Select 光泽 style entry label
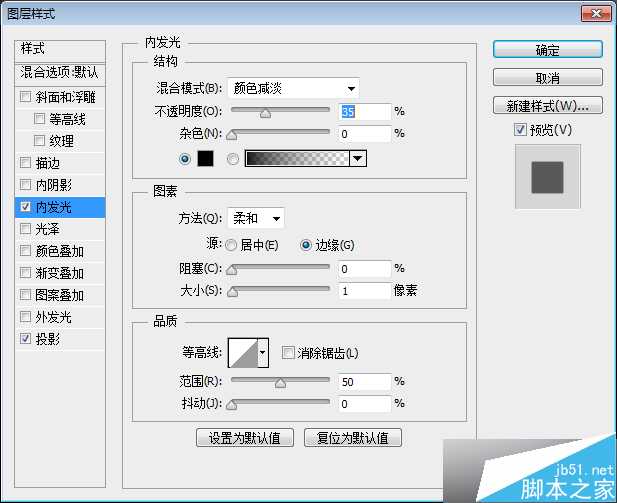 click(x=47, y=229)
